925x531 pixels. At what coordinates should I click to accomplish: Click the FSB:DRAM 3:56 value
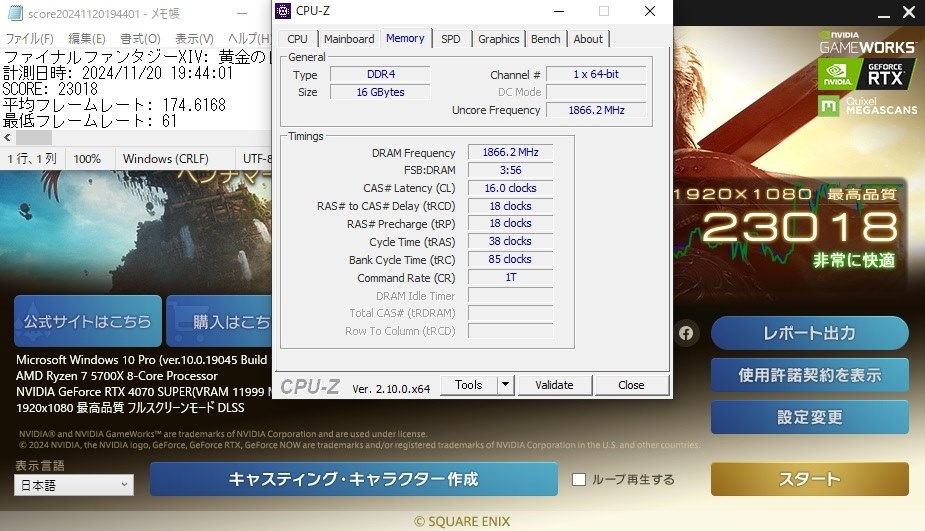coord(510,170)
